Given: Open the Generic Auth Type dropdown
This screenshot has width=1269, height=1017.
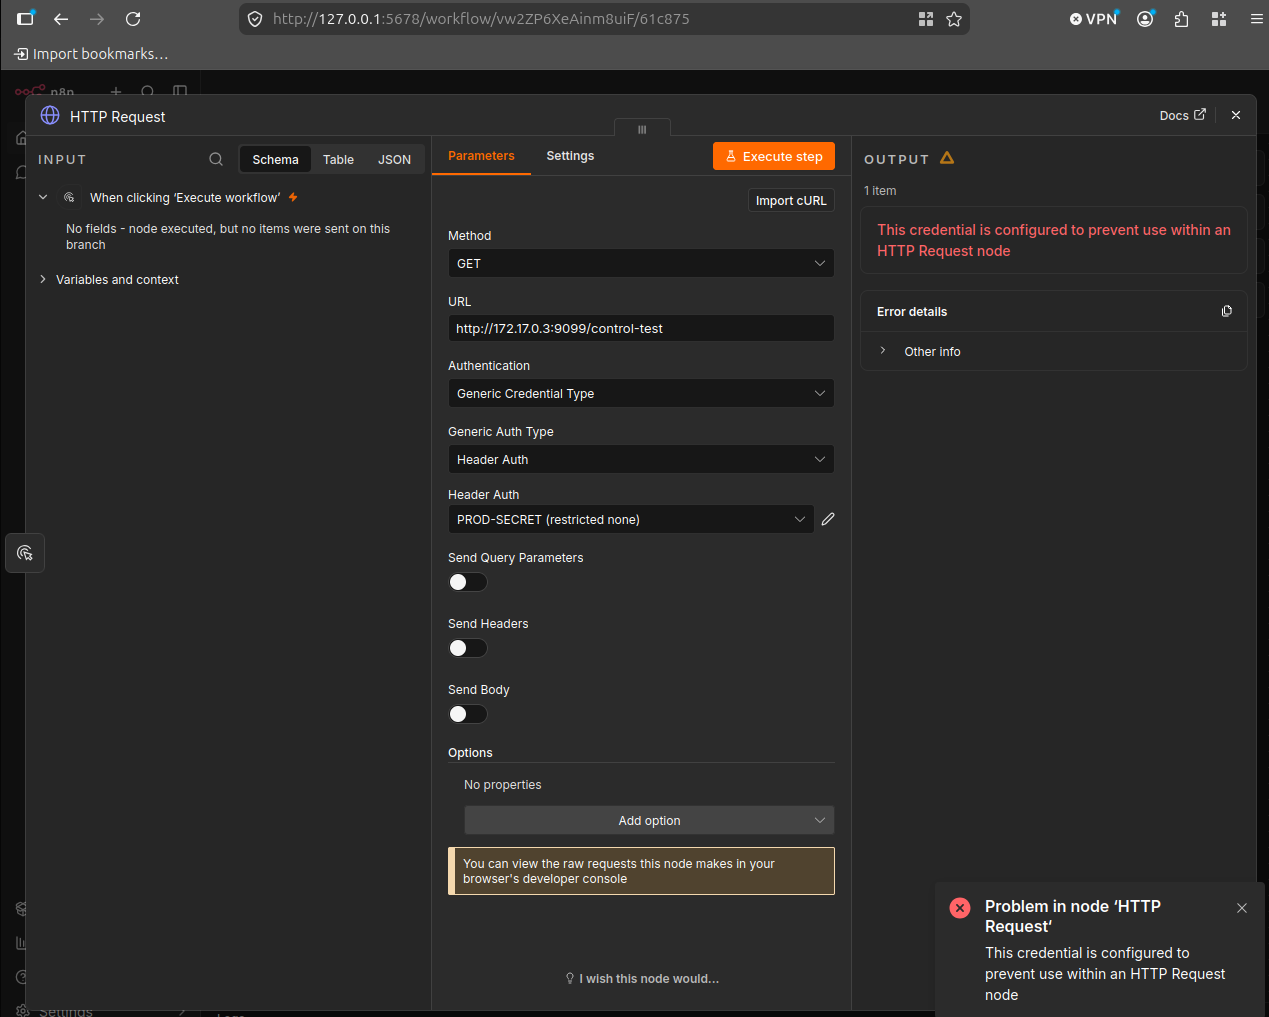Looking at the screenshot, I should (641, 460).
